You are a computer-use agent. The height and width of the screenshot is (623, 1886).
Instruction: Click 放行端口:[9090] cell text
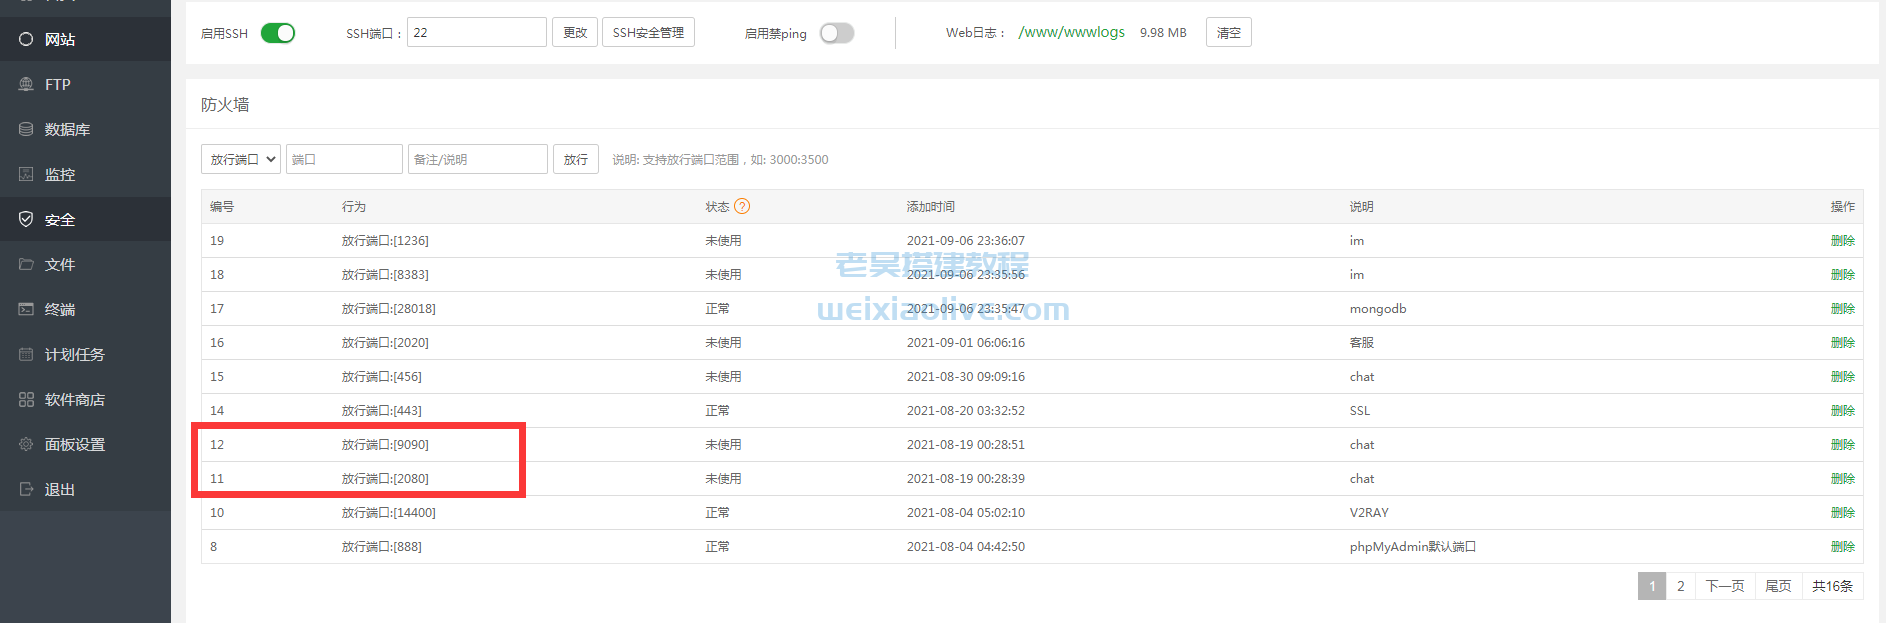[x=385, y=444]
